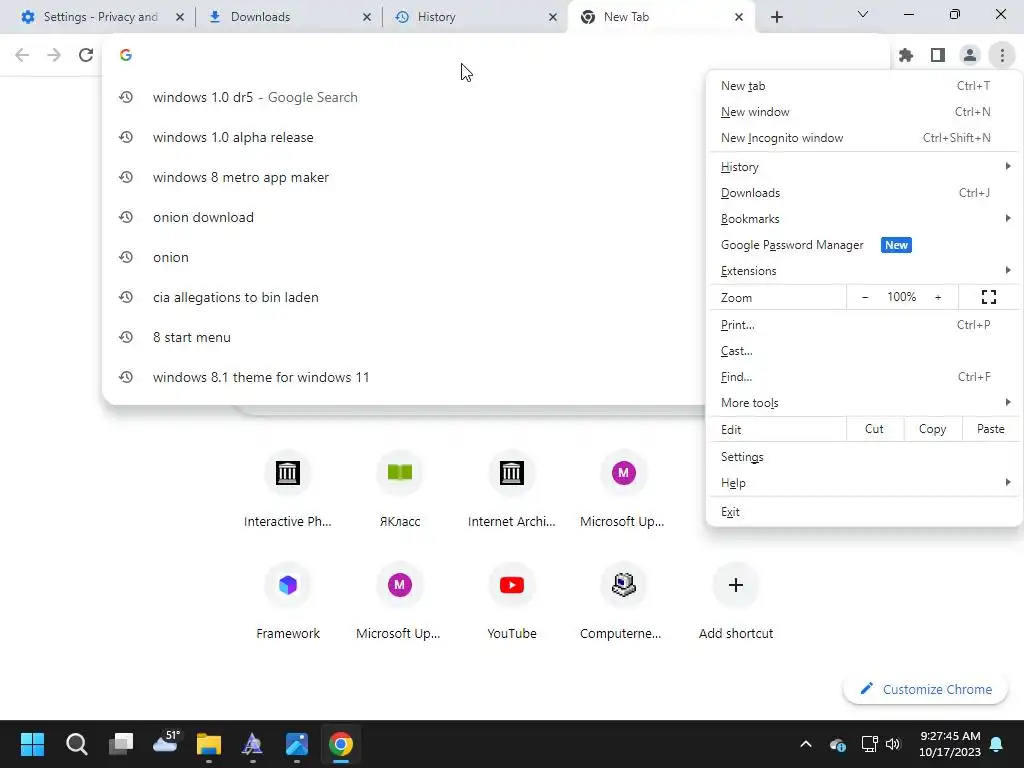Expand the More tools submenu
The height and width of the screenshot is (768, 1024).
click(865, 403)
